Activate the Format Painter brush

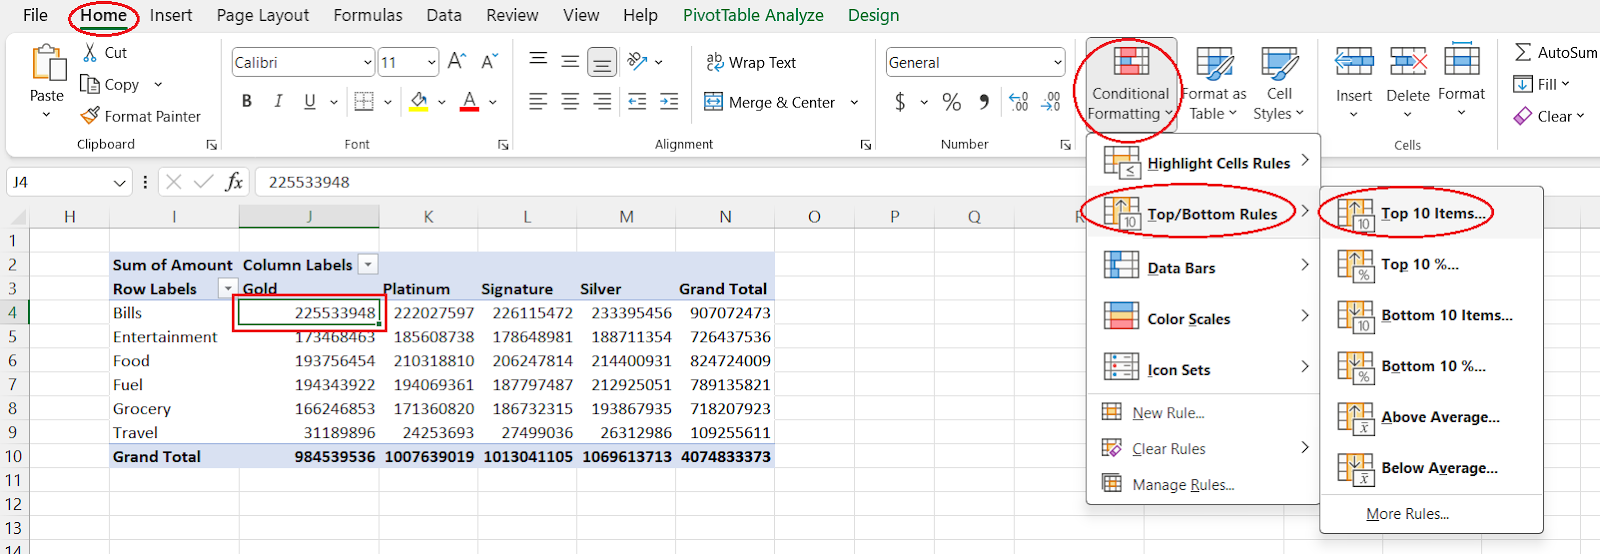point(90,116)
